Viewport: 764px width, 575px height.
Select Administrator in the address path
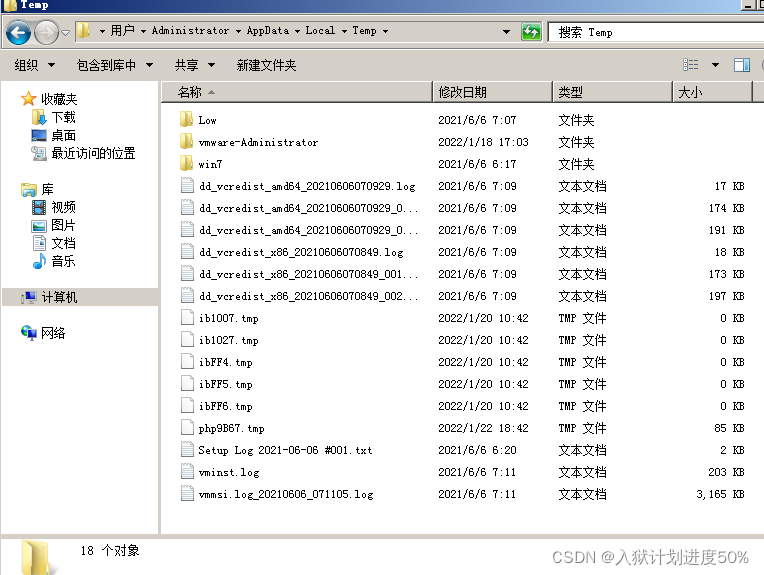(190, 31)
